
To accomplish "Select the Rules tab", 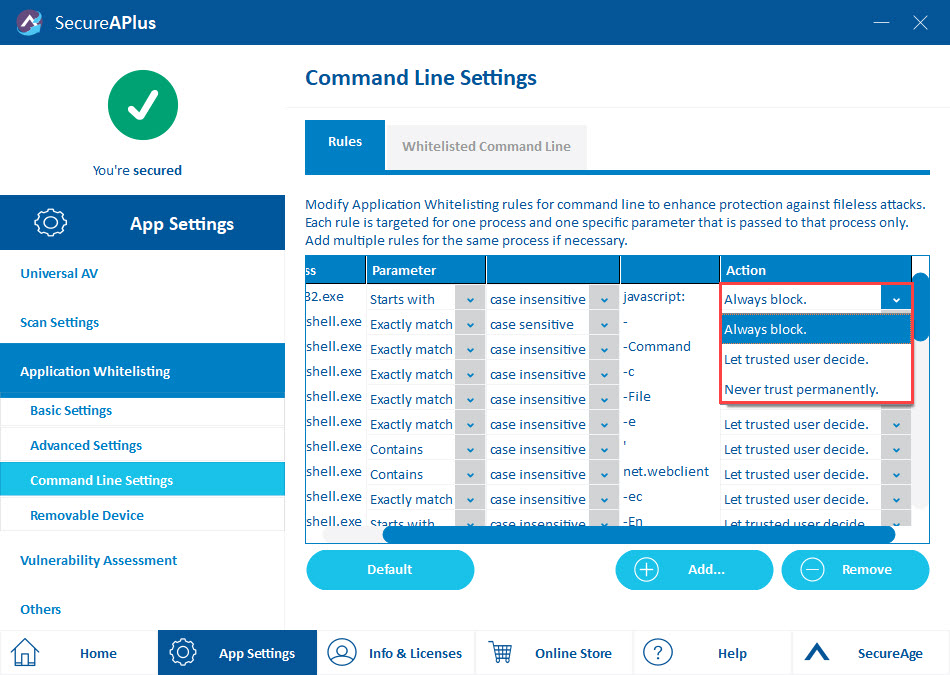I will click(x=345, y=142).
